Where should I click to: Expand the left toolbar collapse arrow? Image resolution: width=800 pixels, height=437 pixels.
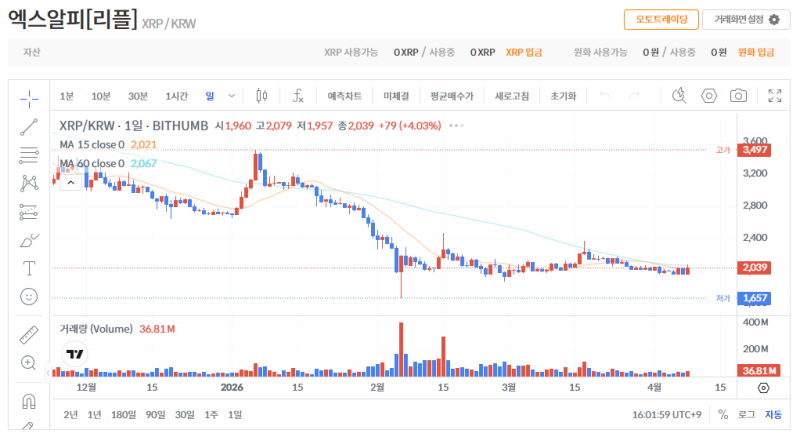48,373
